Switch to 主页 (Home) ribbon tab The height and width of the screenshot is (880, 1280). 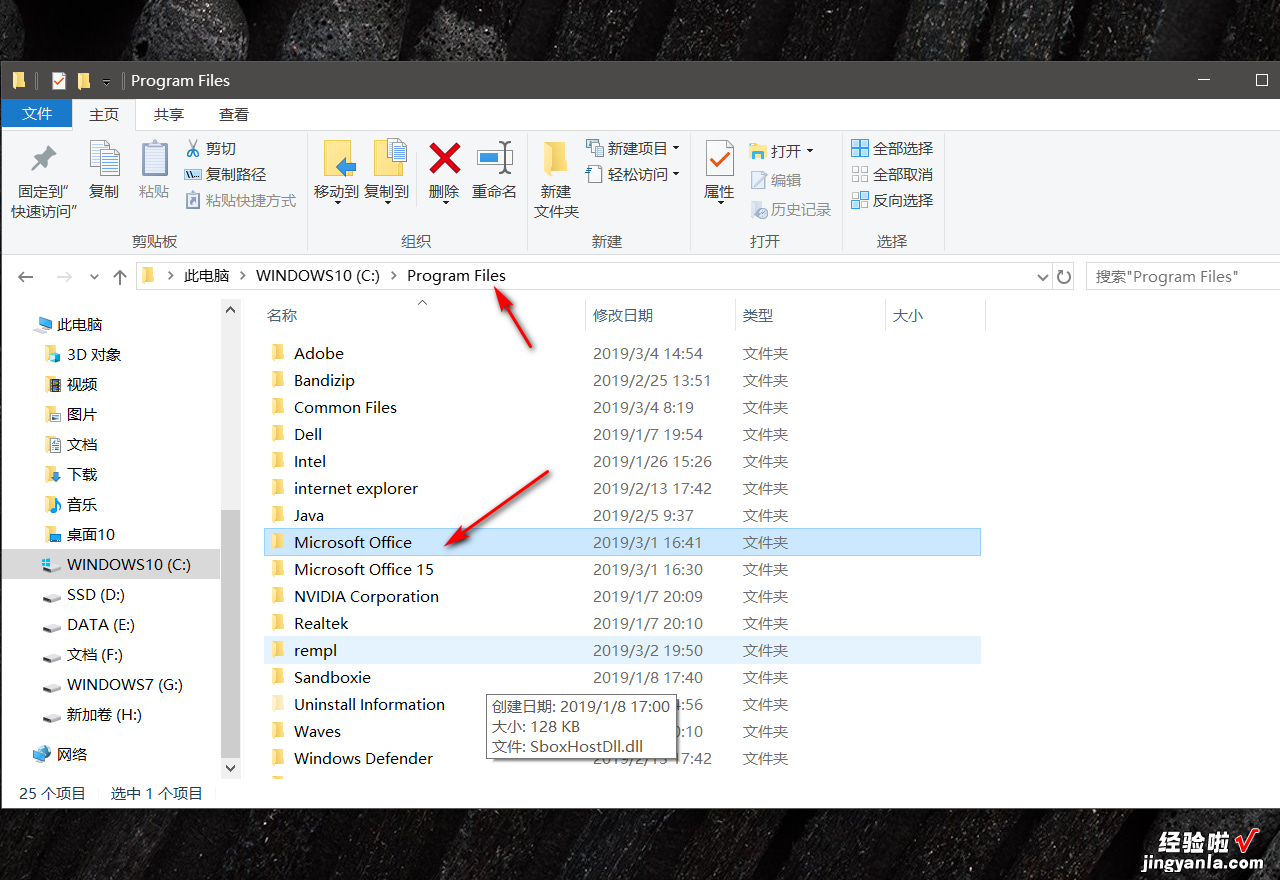104,115
